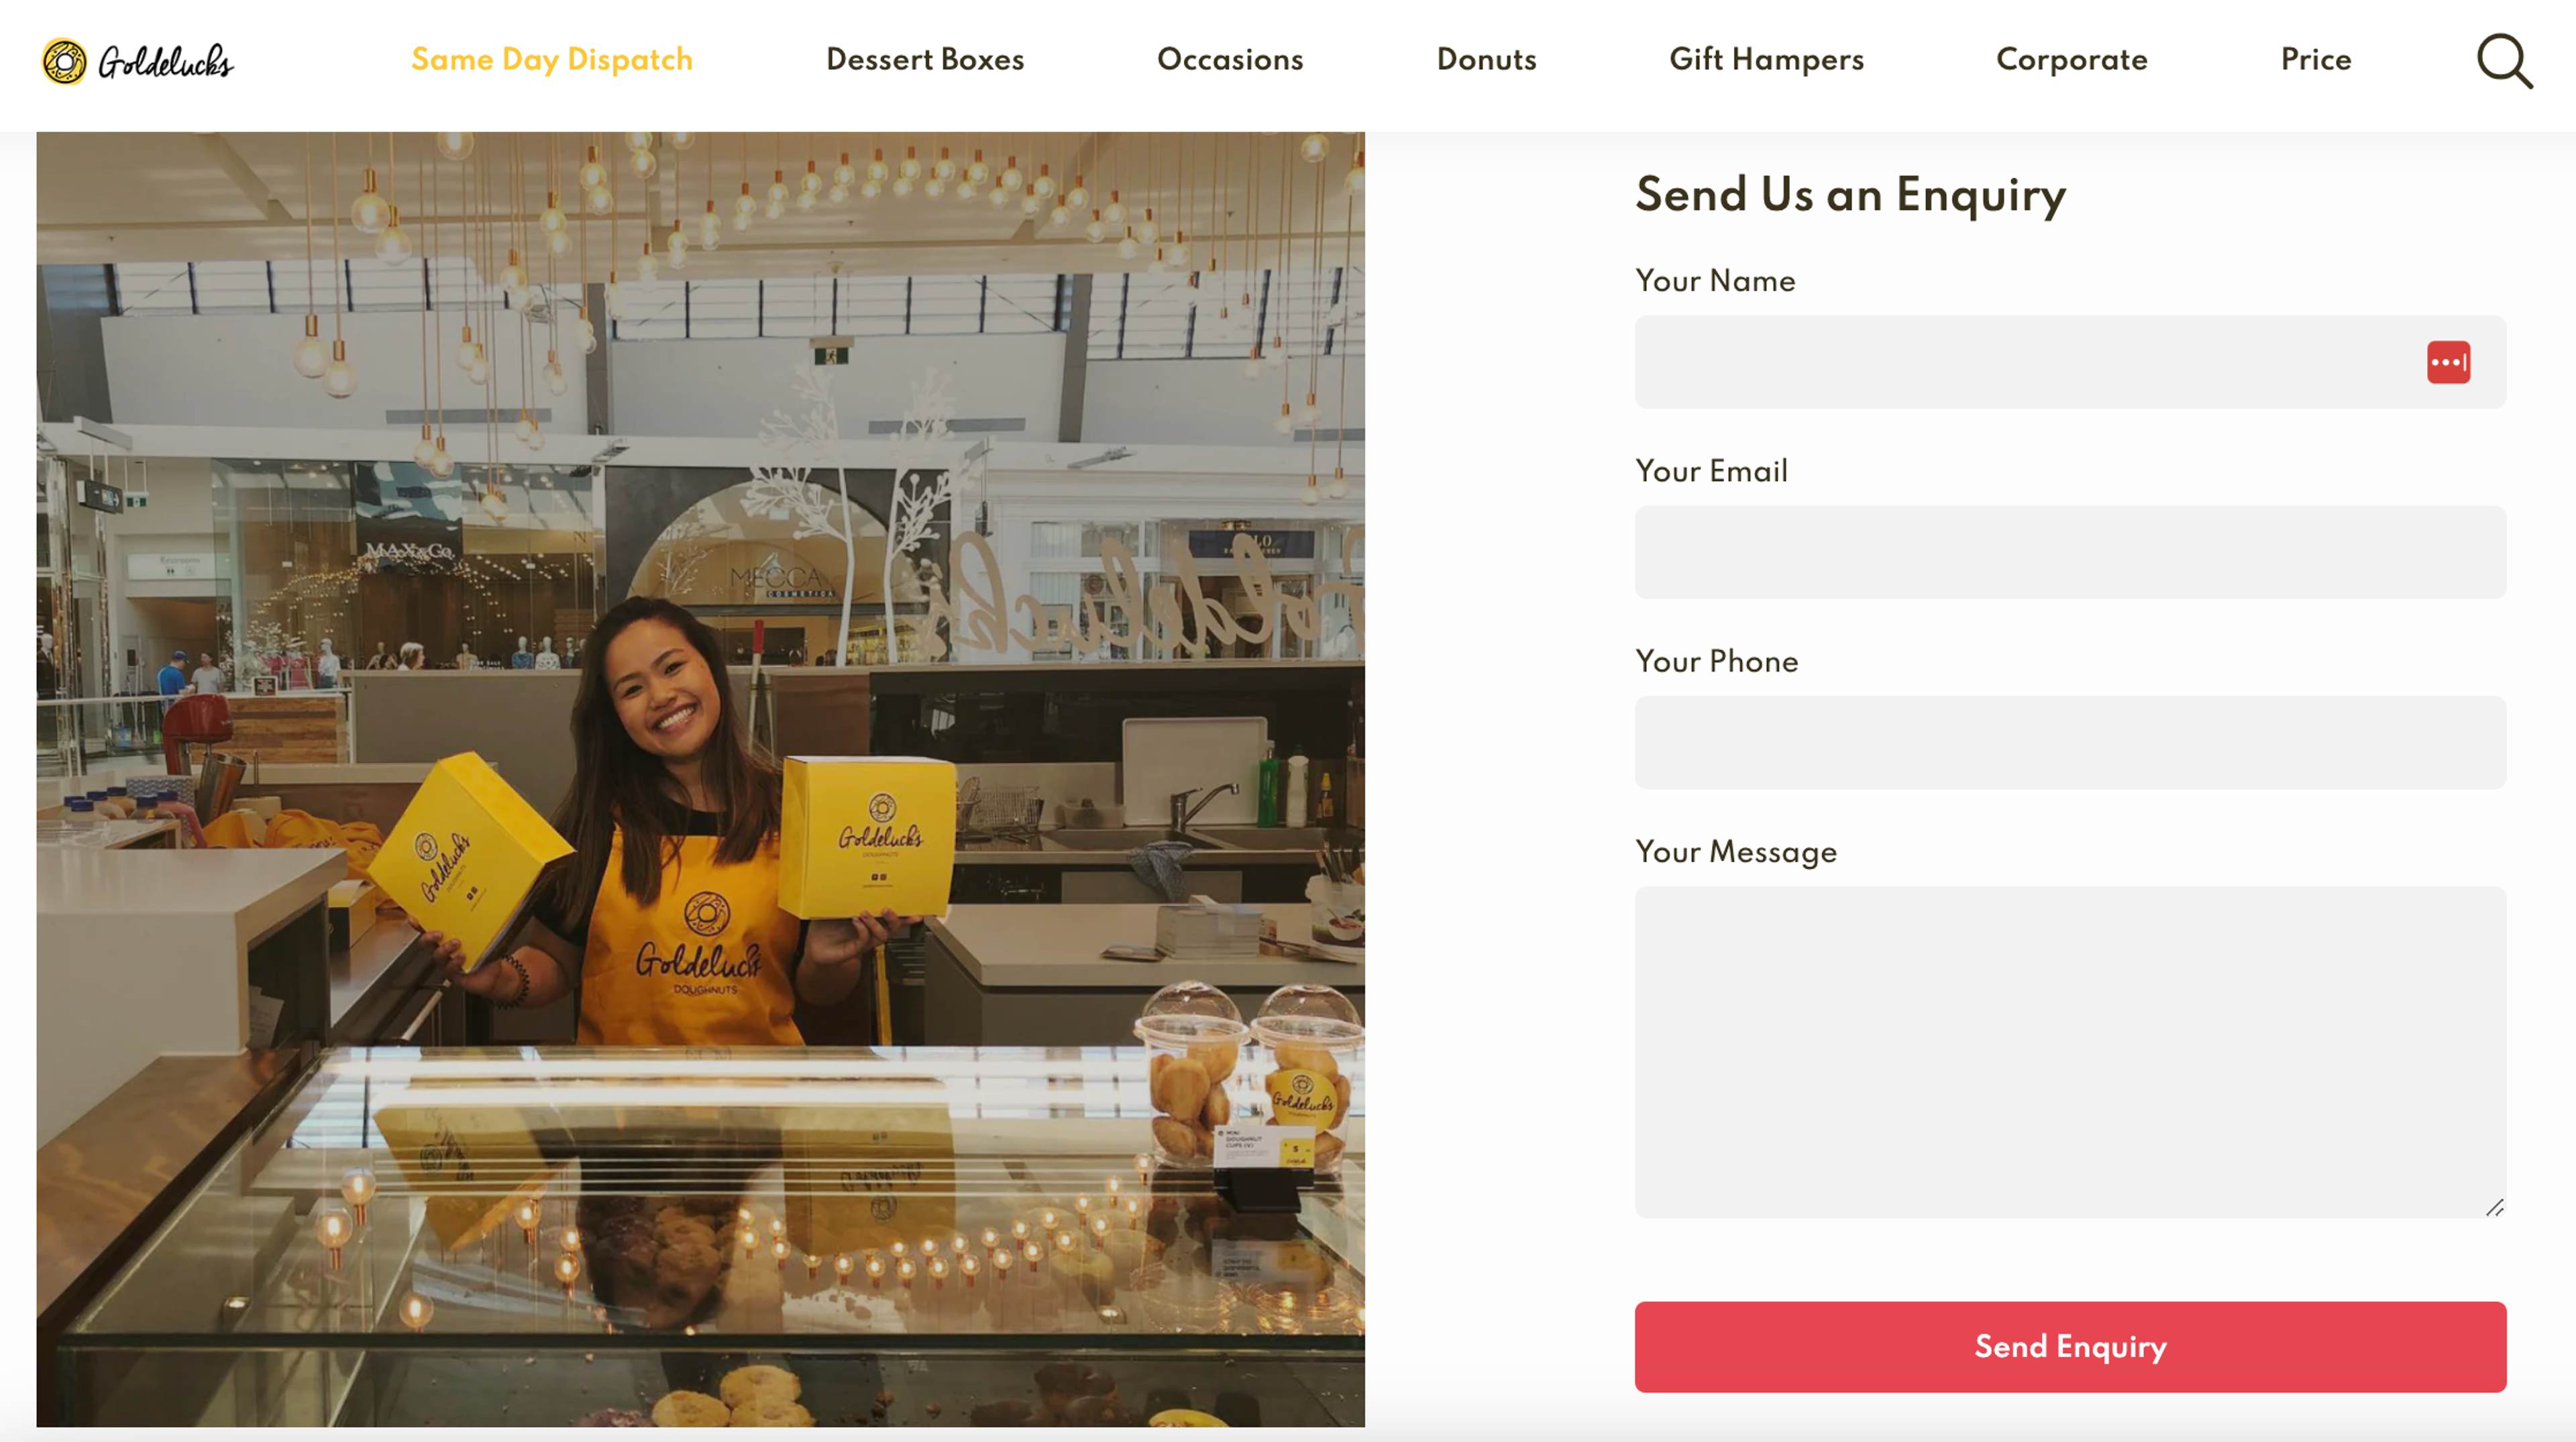Select the Corporate menu item

click(2071, 60)
